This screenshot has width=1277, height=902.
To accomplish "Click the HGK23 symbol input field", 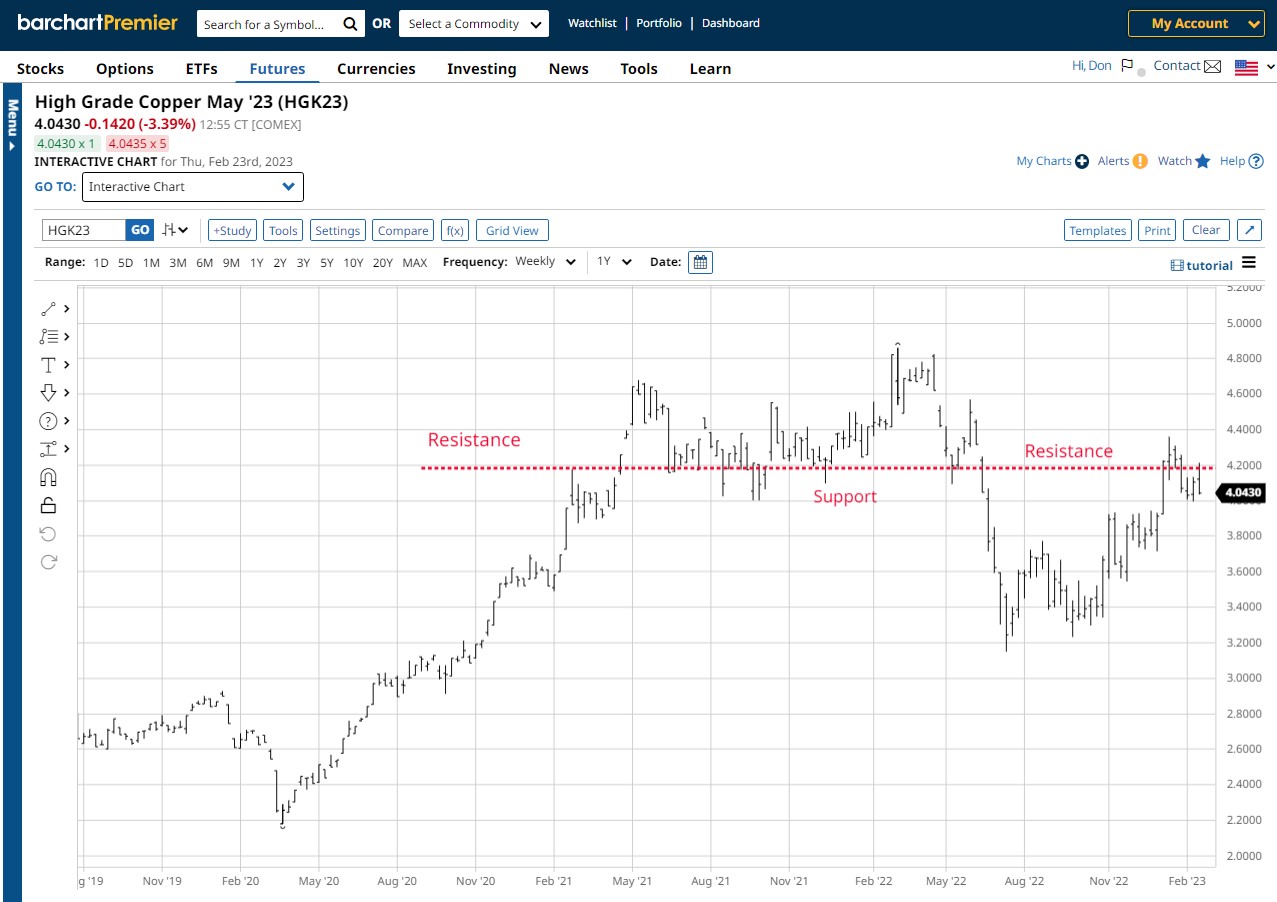I will 85,230.
